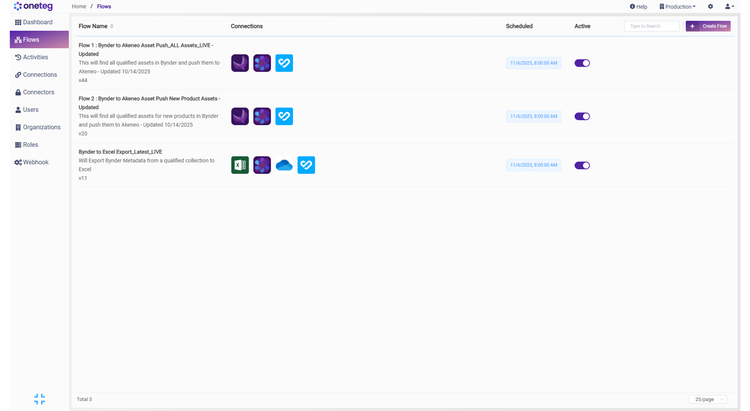Click the sidebar collapse arrows icon
Viewport: 750px width, 411px height.
tap(39, 399)
